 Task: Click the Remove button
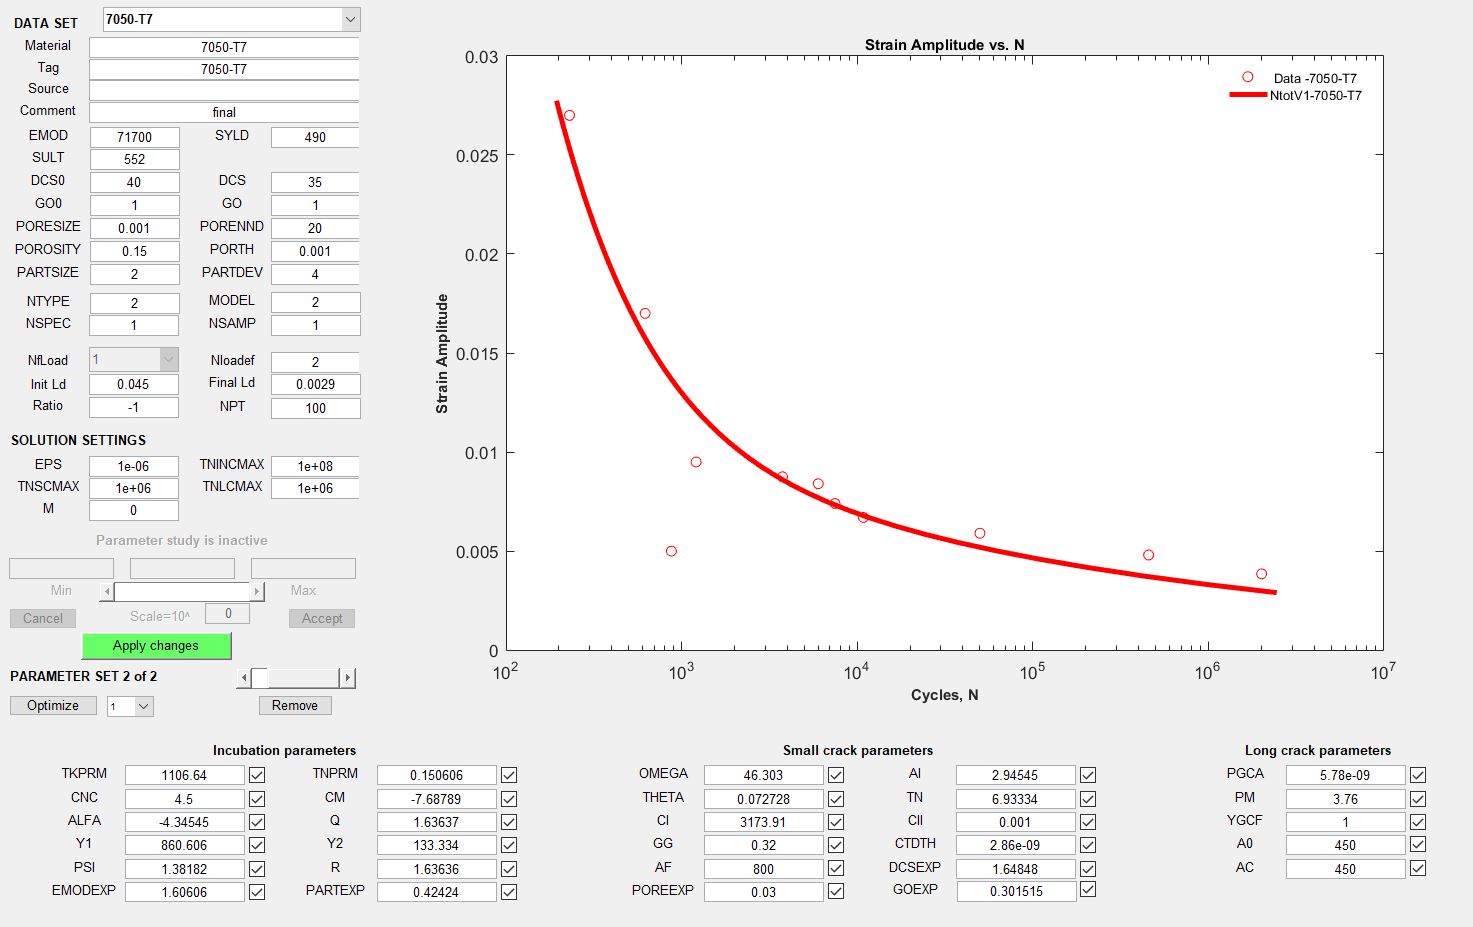[294, 705]
